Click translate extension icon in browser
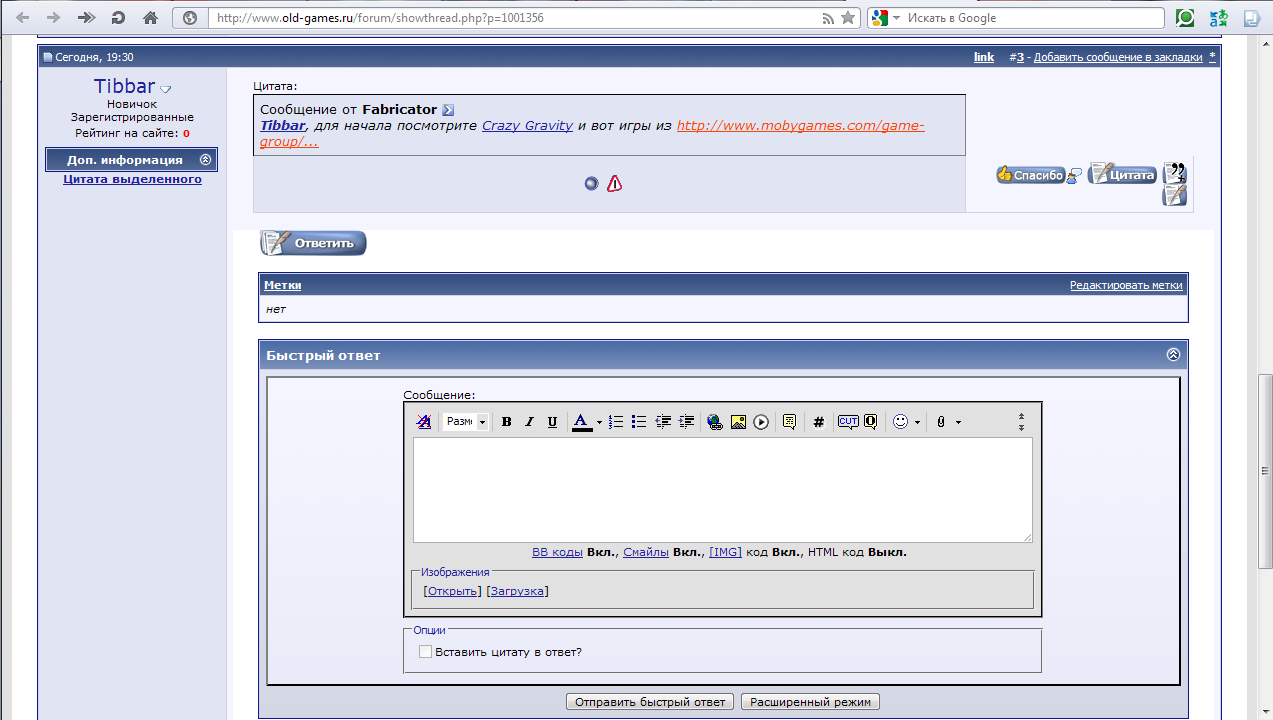This screenshot has width=1273, height=720. [1218, 18]
